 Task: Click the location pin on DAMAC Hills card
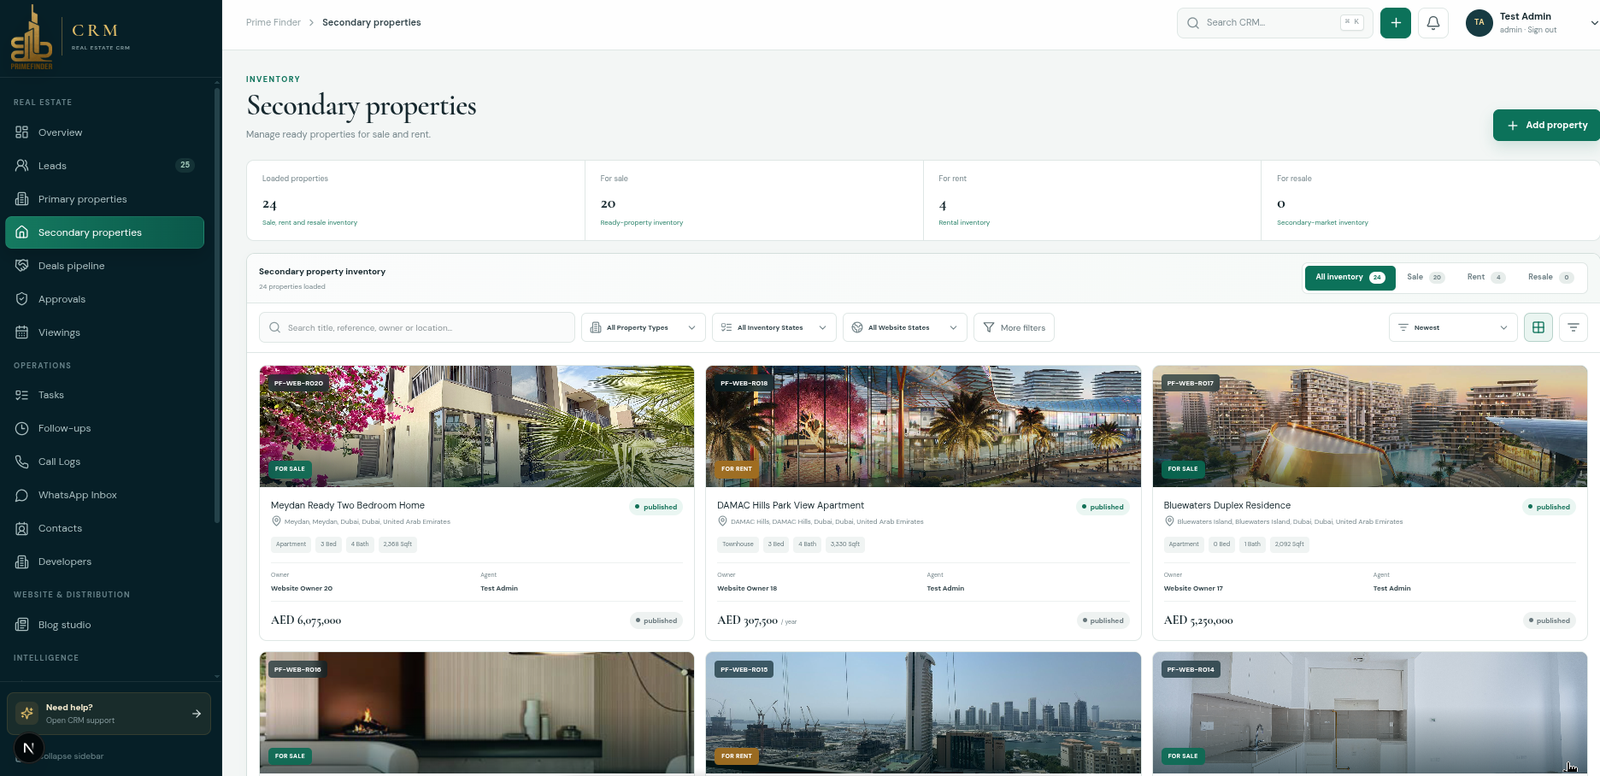pyautogui.click(x=722, y=521)
